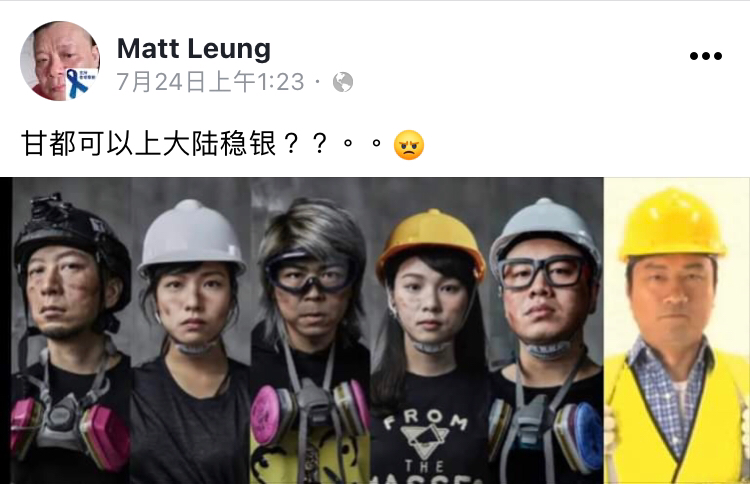Click the angry face emoji in caption
Viewport: 750px width, 501px height.
click(x=408, y=145)
